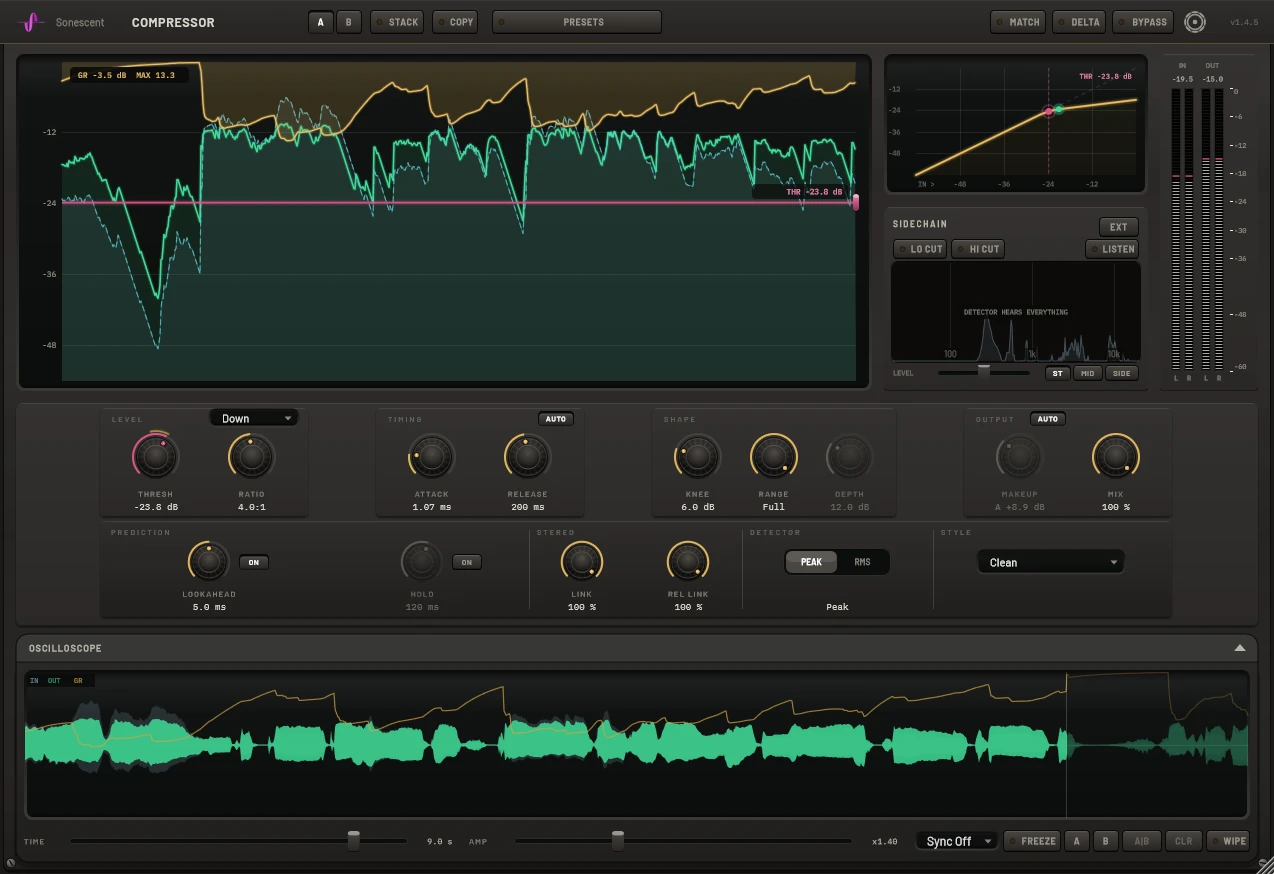The image size is (1274, 874).
Task: Collapse the Oscilloscope panel with the triangle
Action: [1240, 648]
